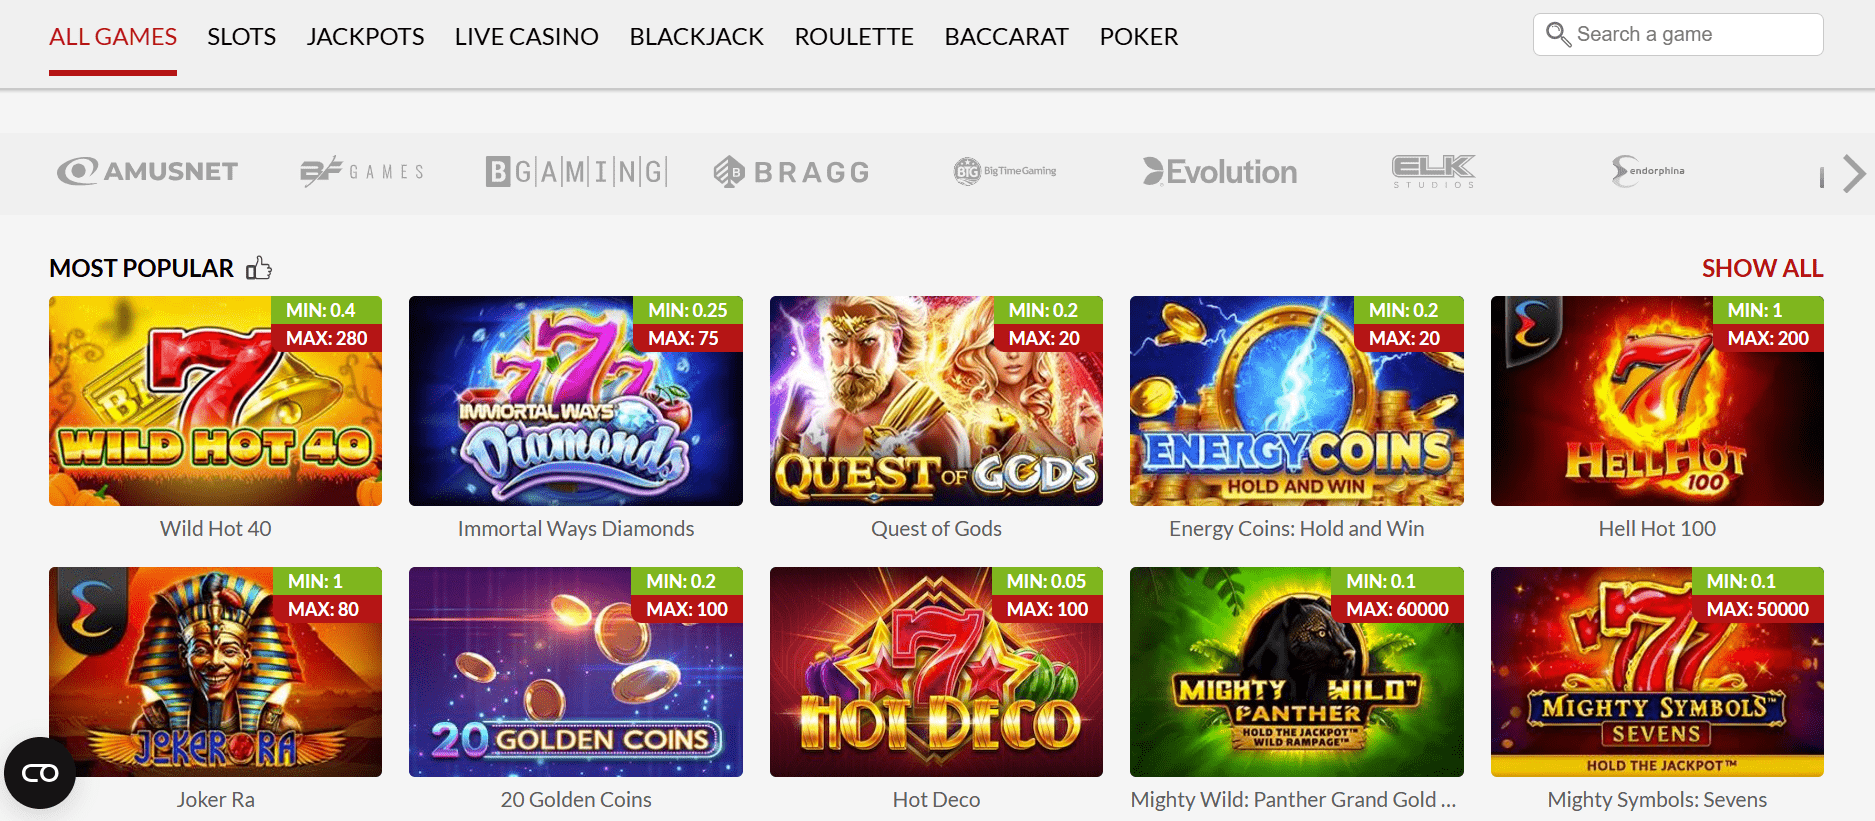Go to the Jackpots tab

(365, 37)
